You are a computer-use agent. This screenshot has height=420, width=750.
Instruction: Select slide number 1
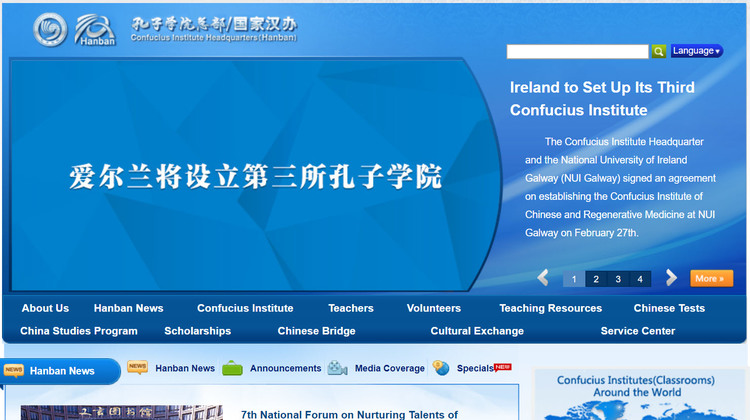click(574, 279)
